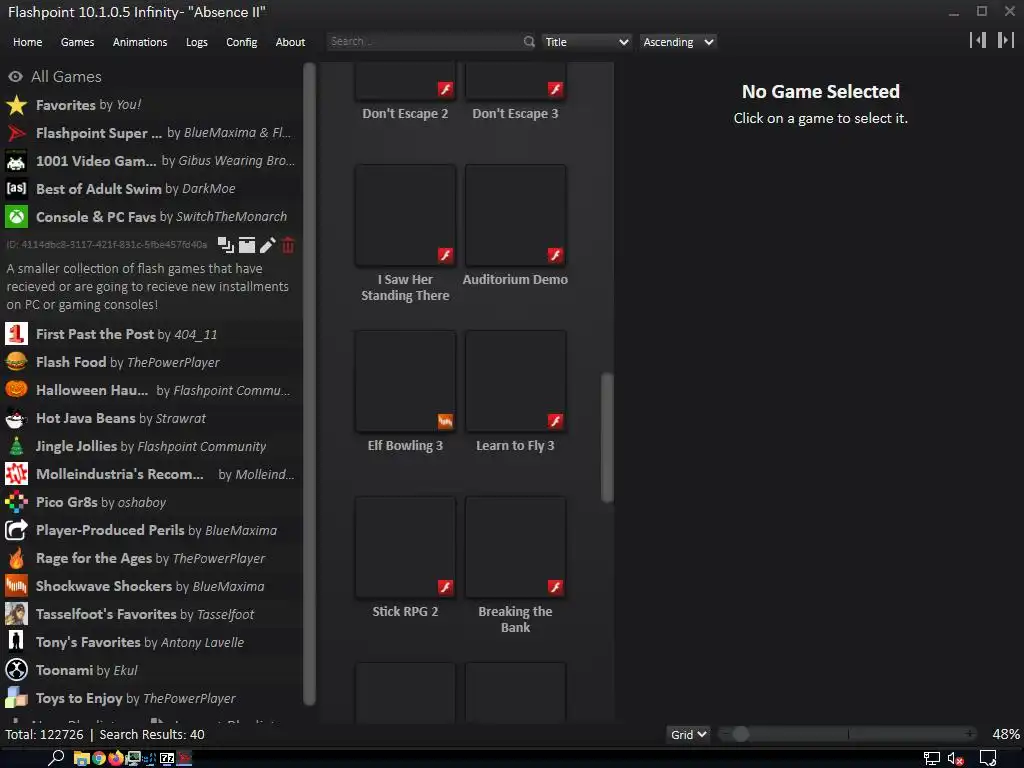This screenshot has width=1024, height=768.
Task: Open the Hot Java Beans playlist
Action: 152,418
